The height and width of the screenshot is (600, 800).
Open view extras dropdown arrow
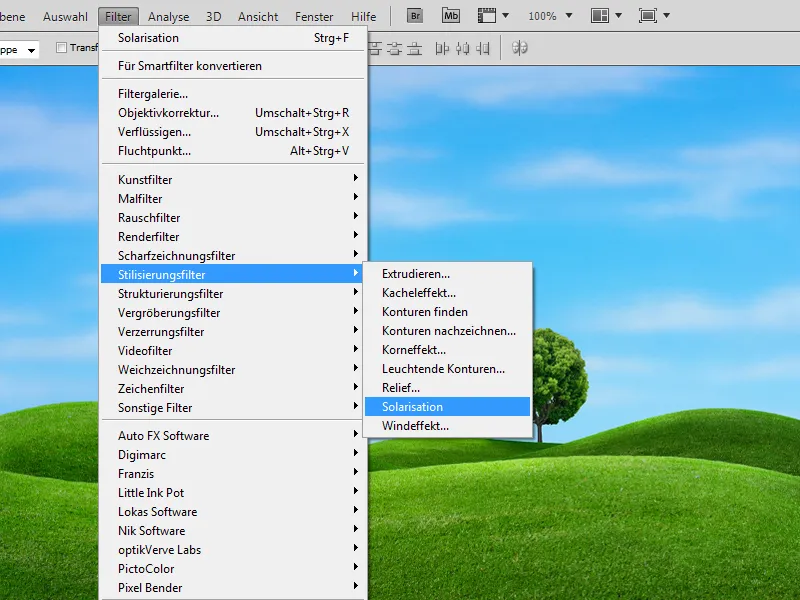click(x=506, y=16)
